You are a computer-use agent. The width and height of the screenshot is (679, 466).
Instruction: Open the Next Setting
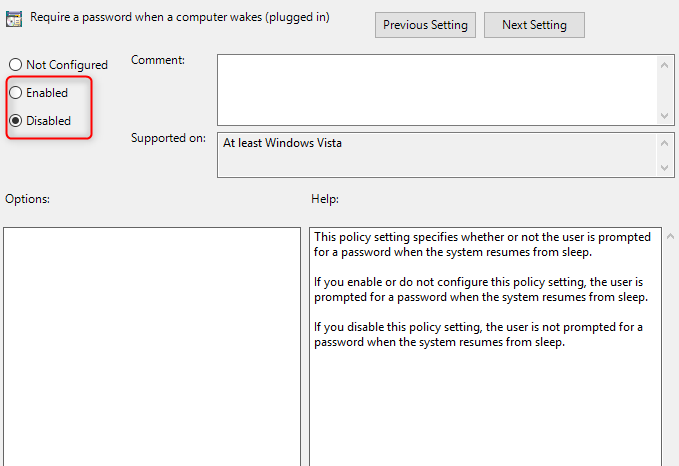534,25
